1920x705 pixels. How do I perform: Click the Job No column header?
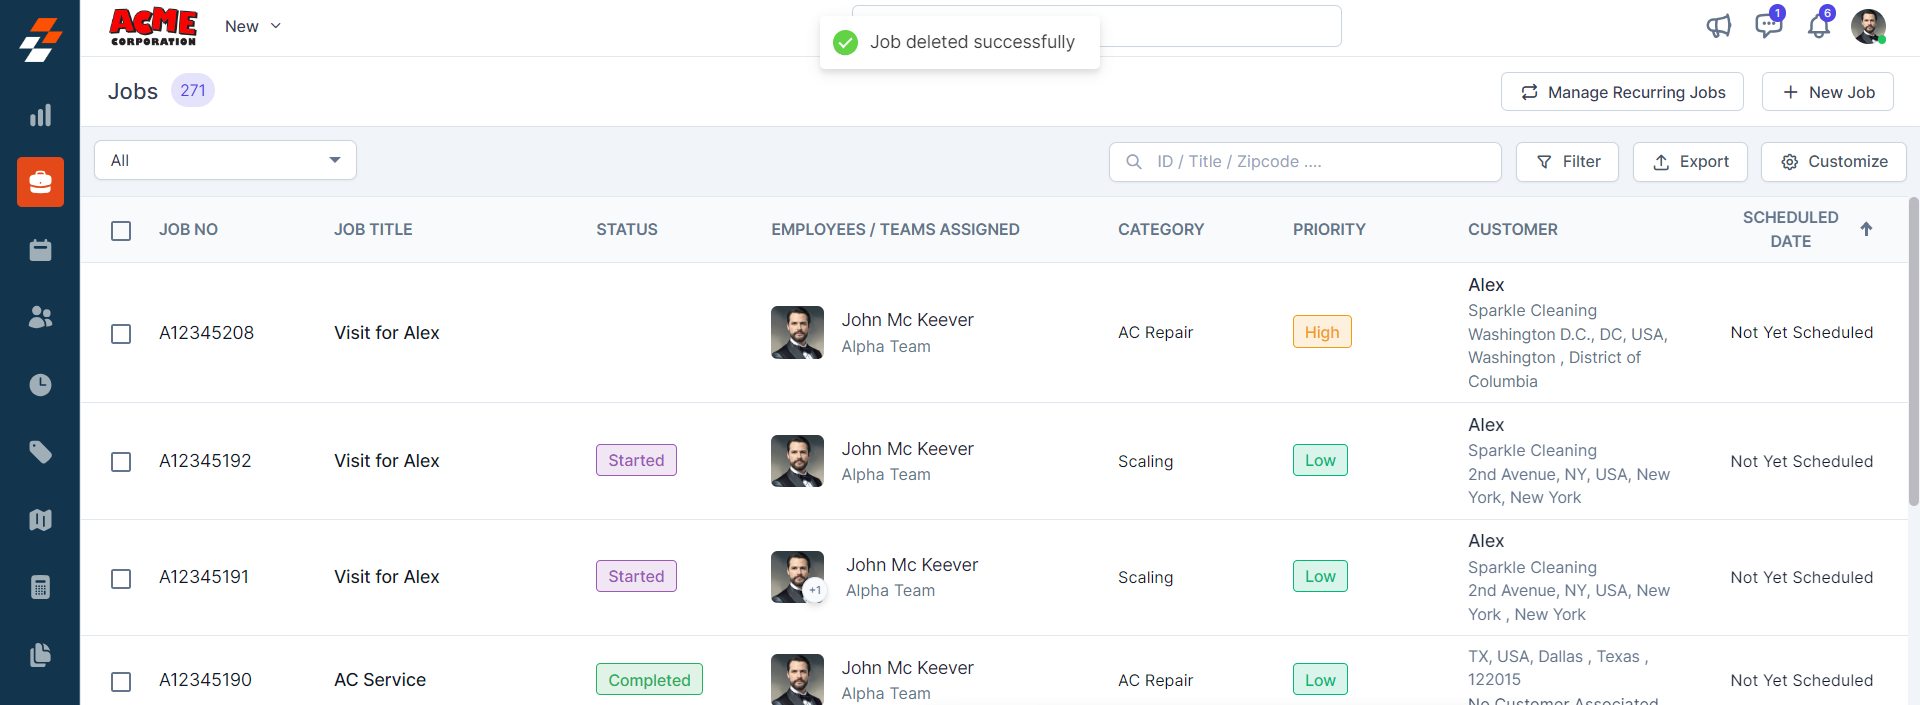point(188,229)
